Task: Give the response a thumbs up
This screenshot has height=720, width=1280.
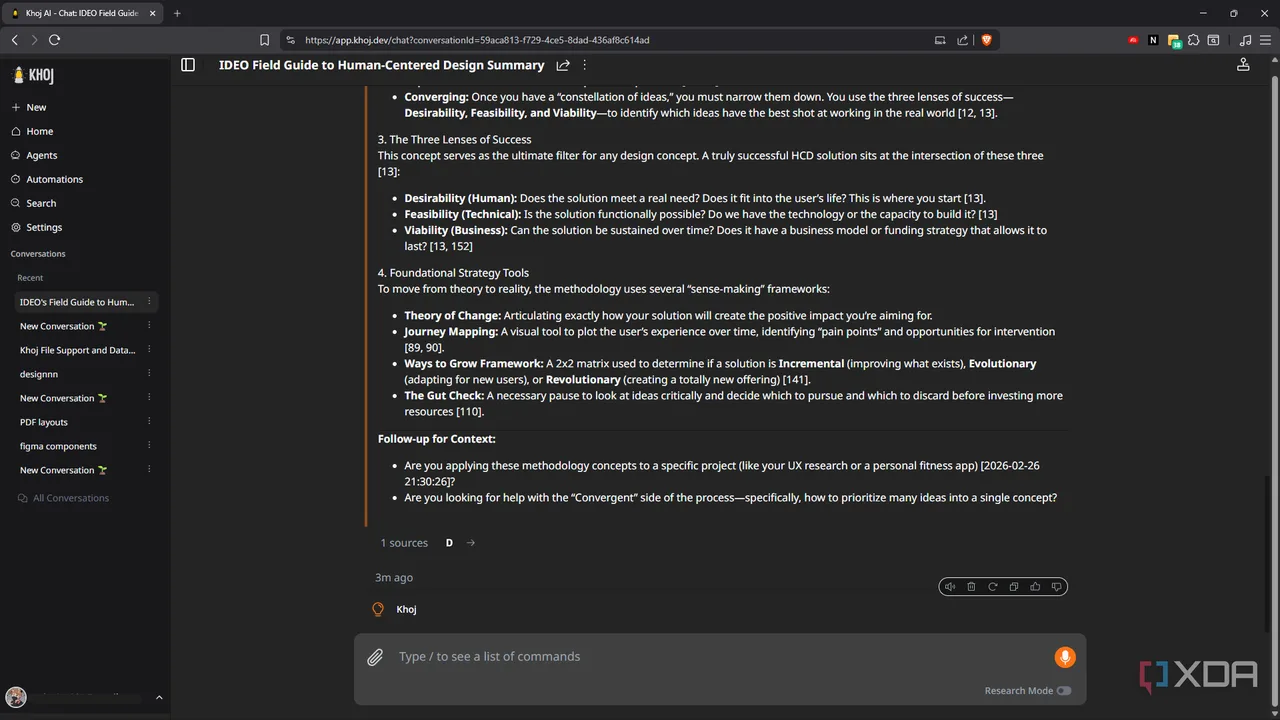Action: click(x=1035, y=587)
